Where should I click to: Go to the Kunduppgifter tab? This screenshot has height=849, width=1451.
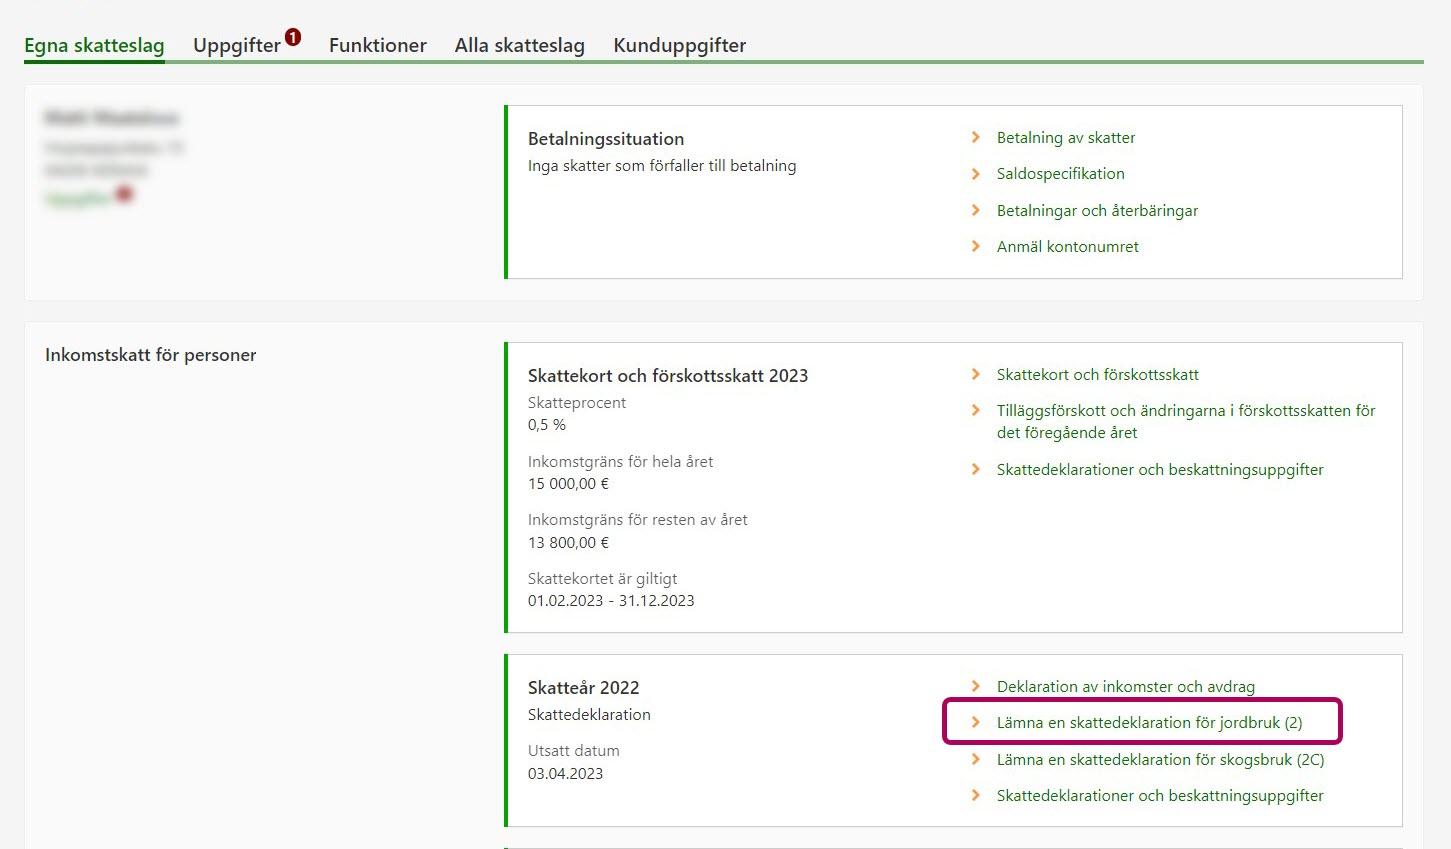coord(679,45)
